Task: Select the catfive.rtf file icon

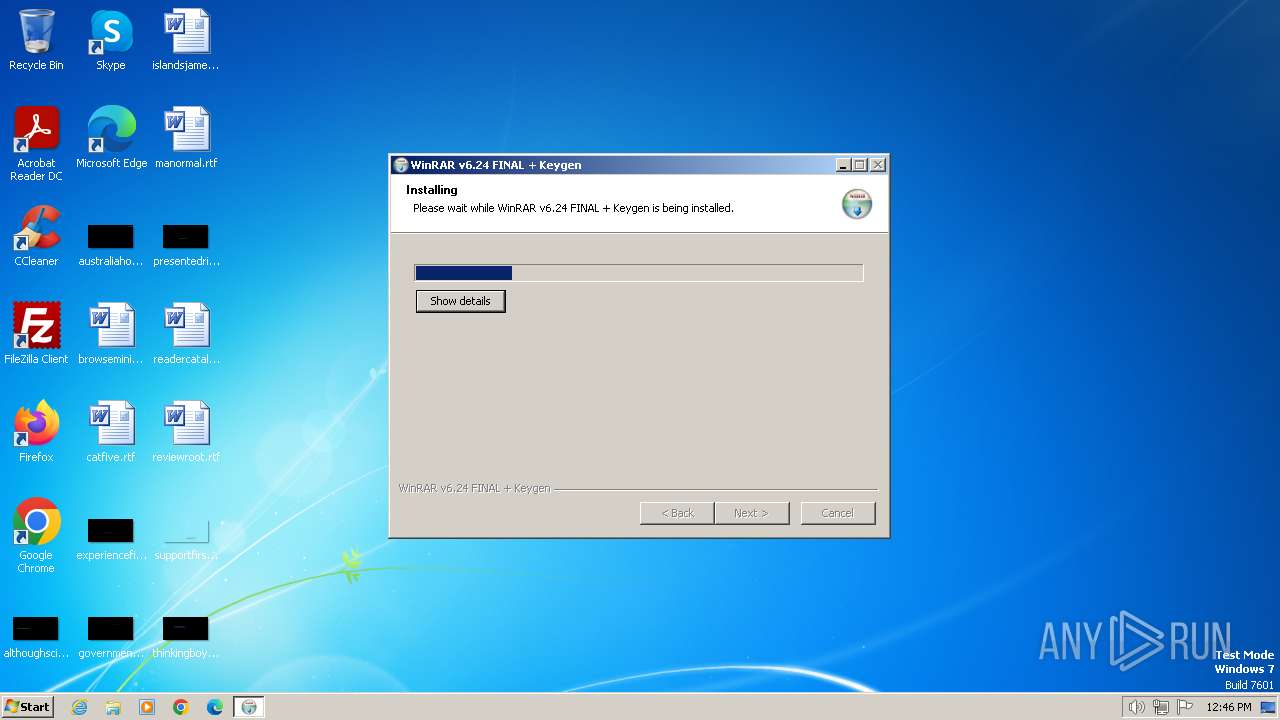Action: pyautogui.click(x=111, y=432)
